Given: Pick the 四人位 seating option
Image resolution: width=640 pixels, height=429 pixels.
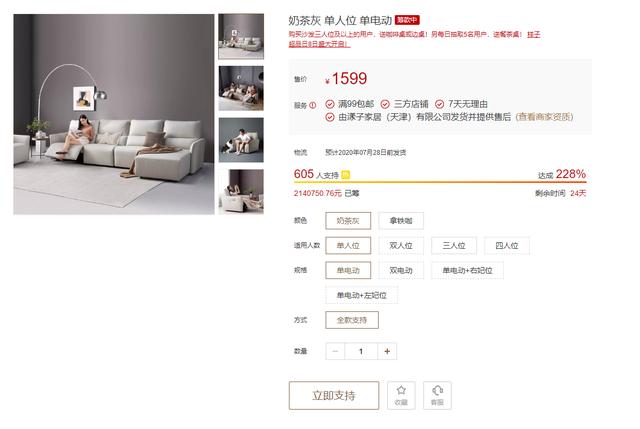Looking at the screenshot, I should coord(507,246).
